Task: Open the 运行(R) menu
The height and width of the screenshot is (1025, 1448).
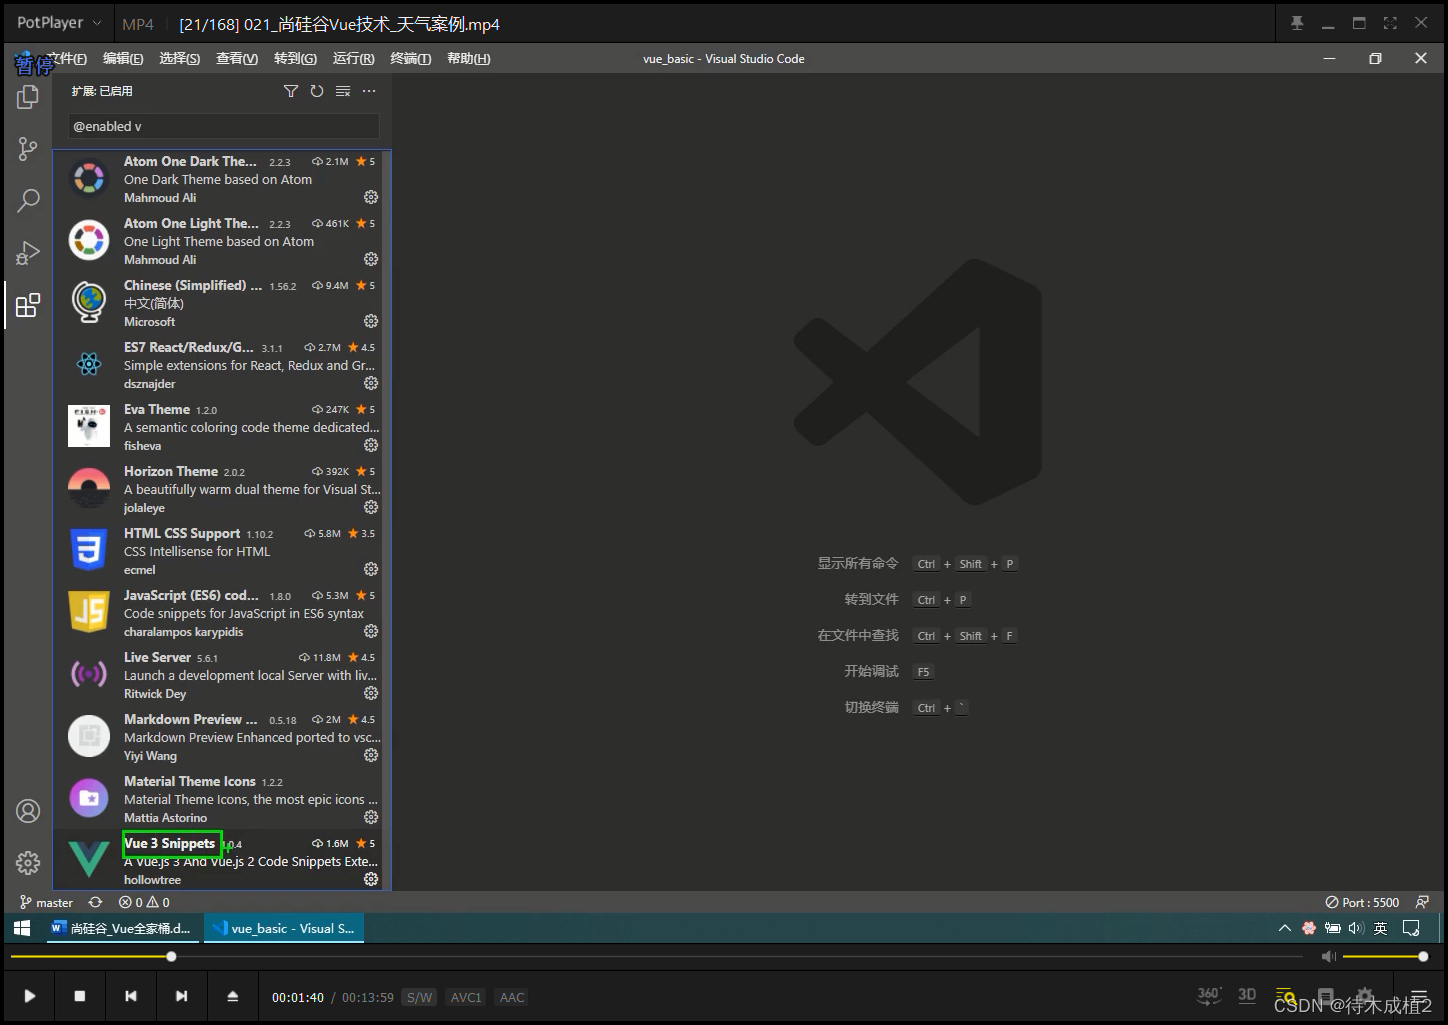Action: [x=353, y=59]
